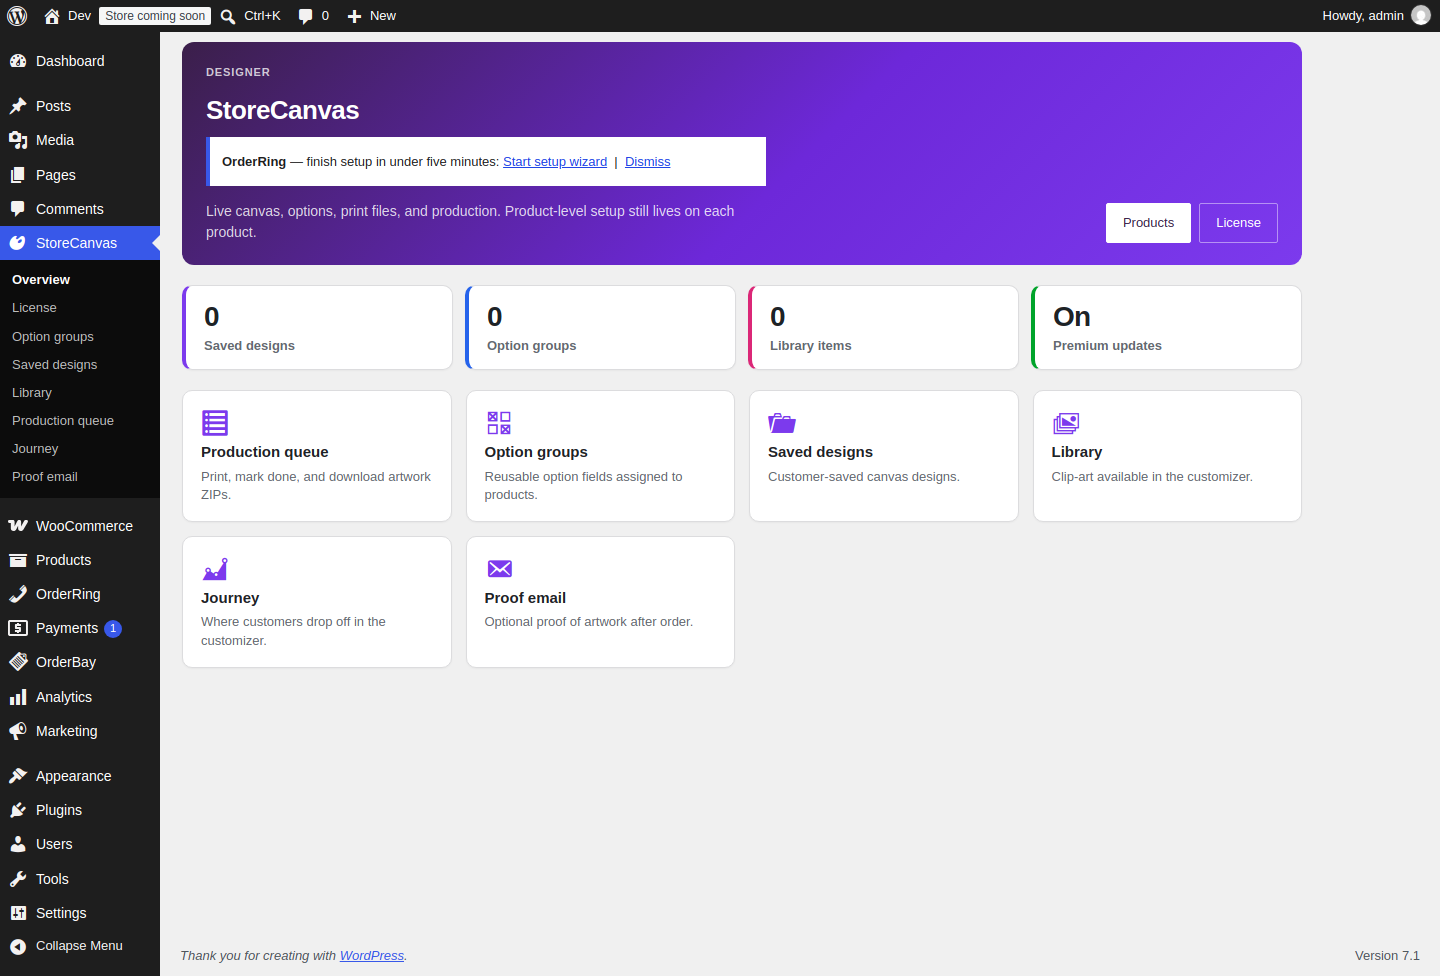Screen dimensions: 1440x976
Task: Follow the WordPress footer link
Action: point(372,956)
